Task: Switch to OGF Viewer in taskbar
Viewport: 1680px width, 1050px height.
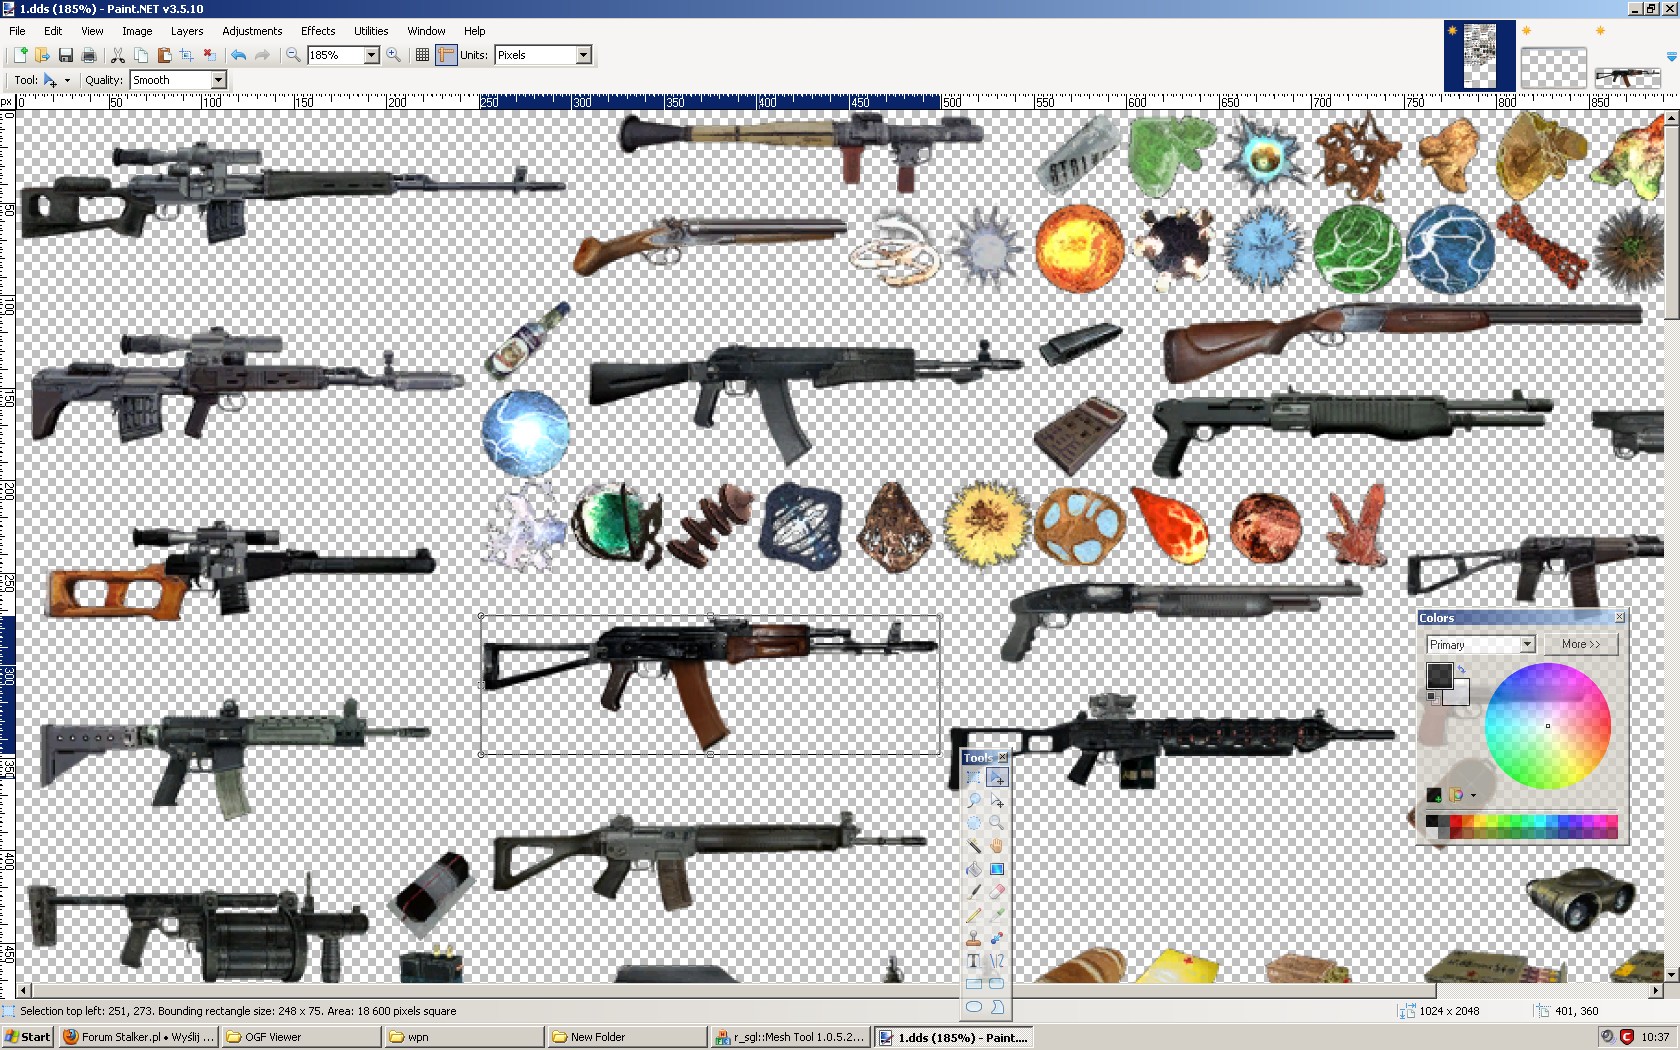Action: [302, 1037]
